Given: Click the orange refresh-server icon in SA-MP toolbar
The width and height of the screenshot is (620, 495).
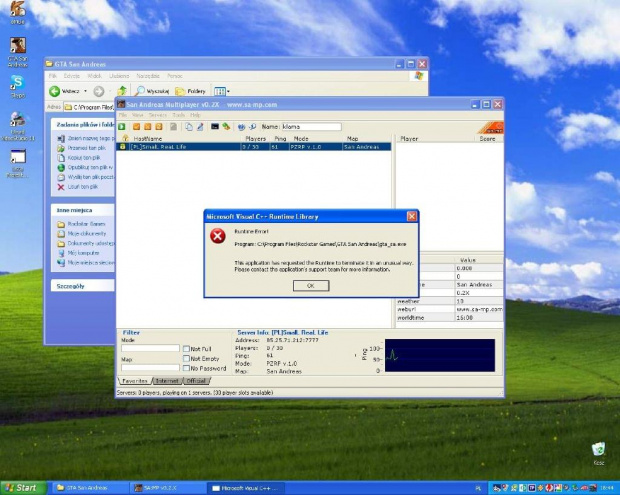Looking at the screenshot, I should (159, 127).
